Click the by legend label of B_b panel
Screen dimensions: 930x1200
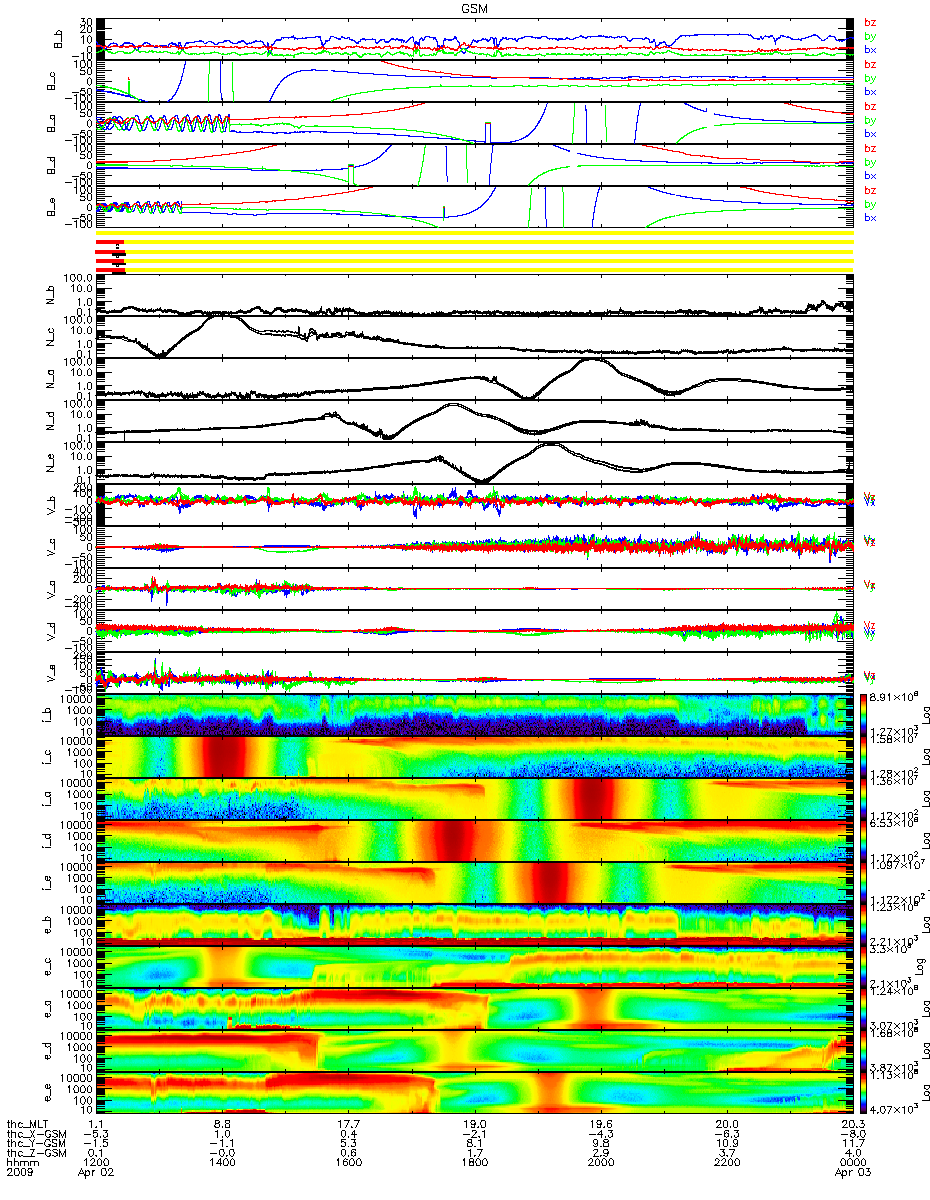[870, 36]
